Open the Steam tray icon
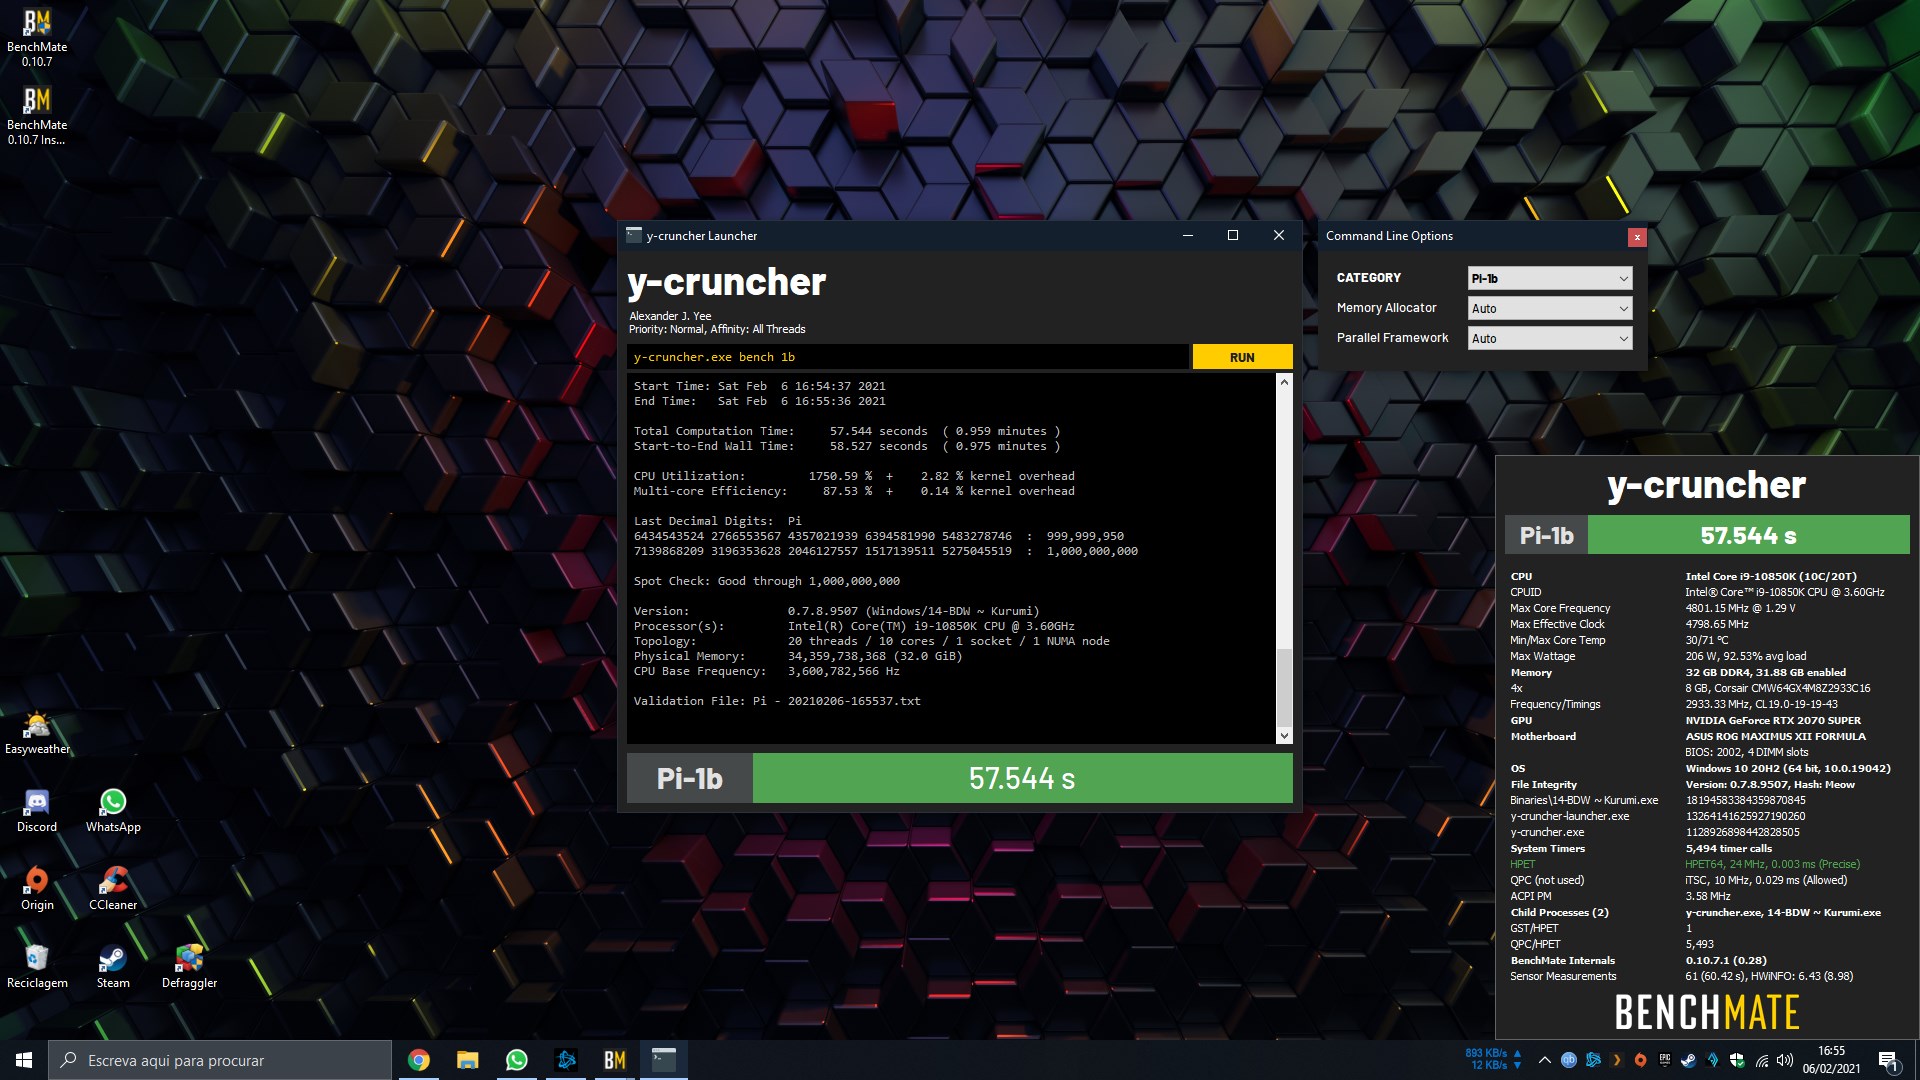The height and width of the screenshot is (1080, 1920). point(1689,1060)
